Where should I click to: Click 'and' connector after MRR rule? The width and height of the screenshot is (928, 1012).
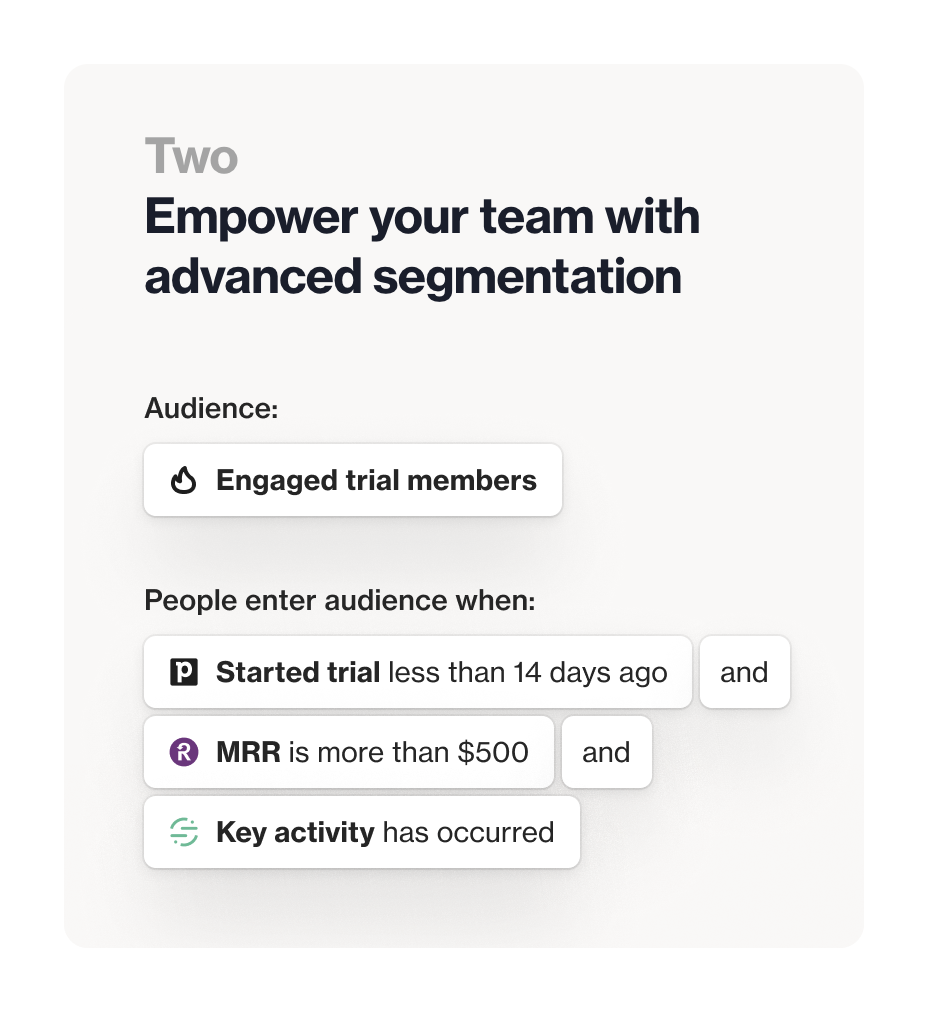point(606,752)
